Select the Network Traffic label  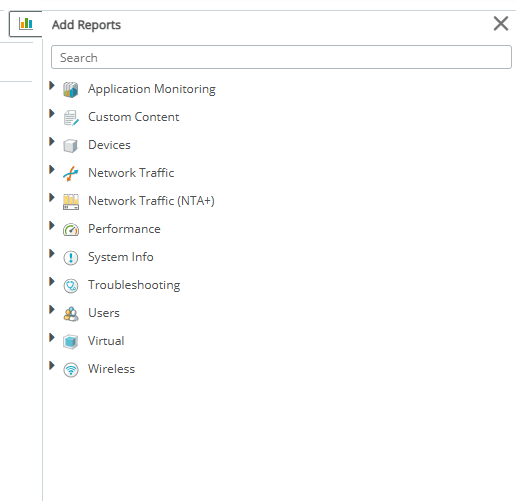[131, 173]
